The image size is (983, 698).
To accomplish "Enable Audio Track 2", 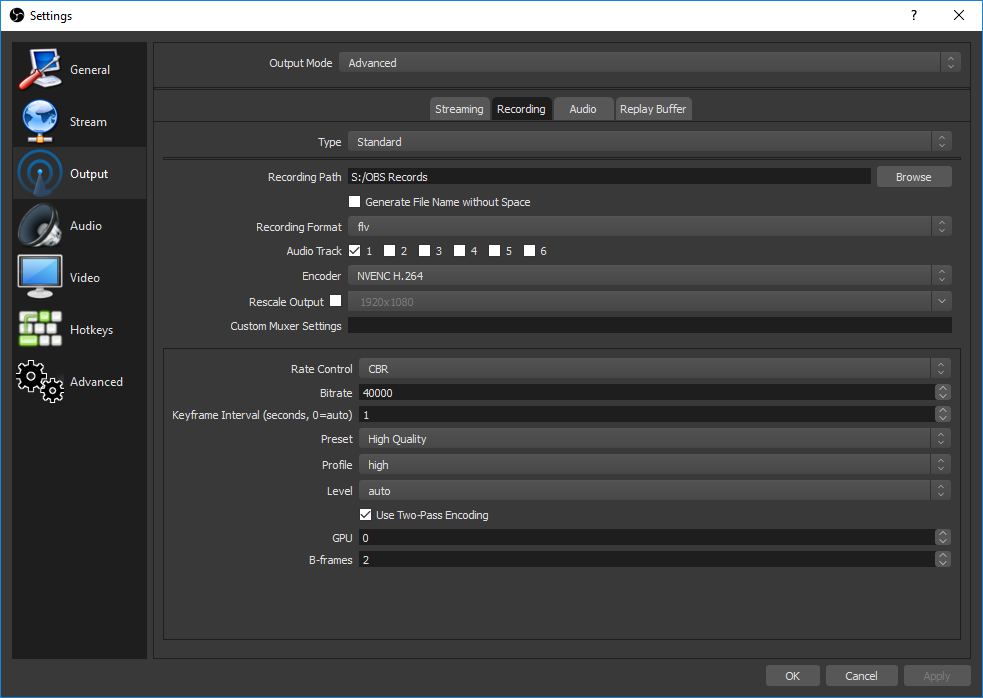I will (389, 250).
